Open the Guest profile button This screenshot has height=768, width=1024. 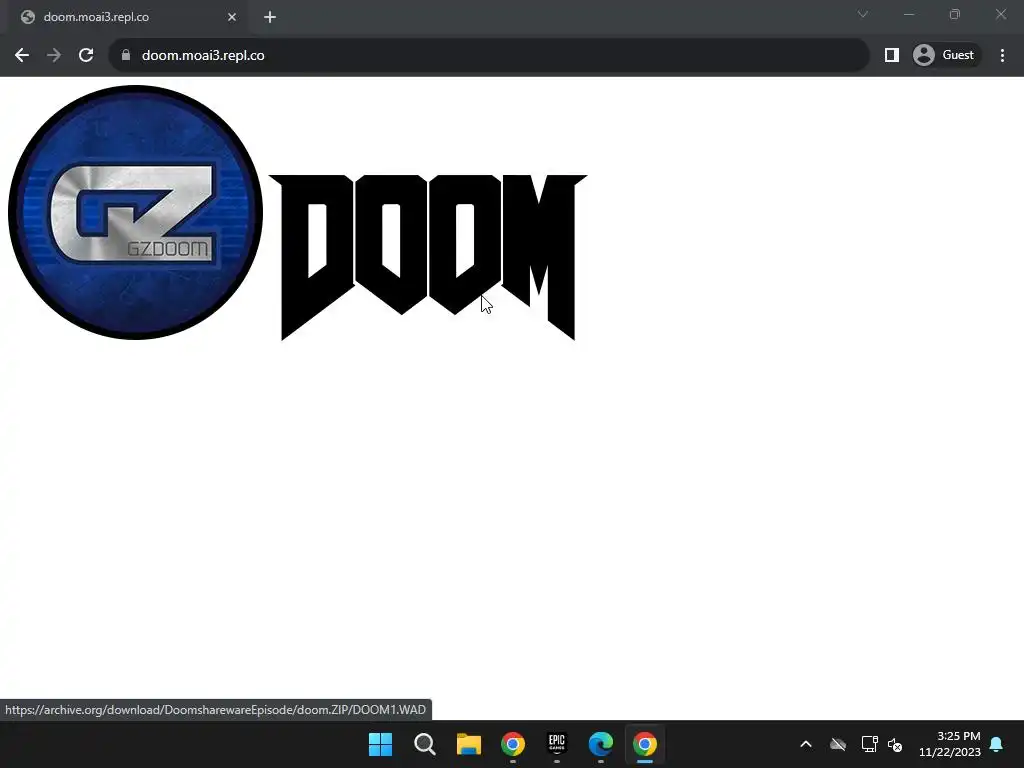pyautogui.click(x=946, y=56)
